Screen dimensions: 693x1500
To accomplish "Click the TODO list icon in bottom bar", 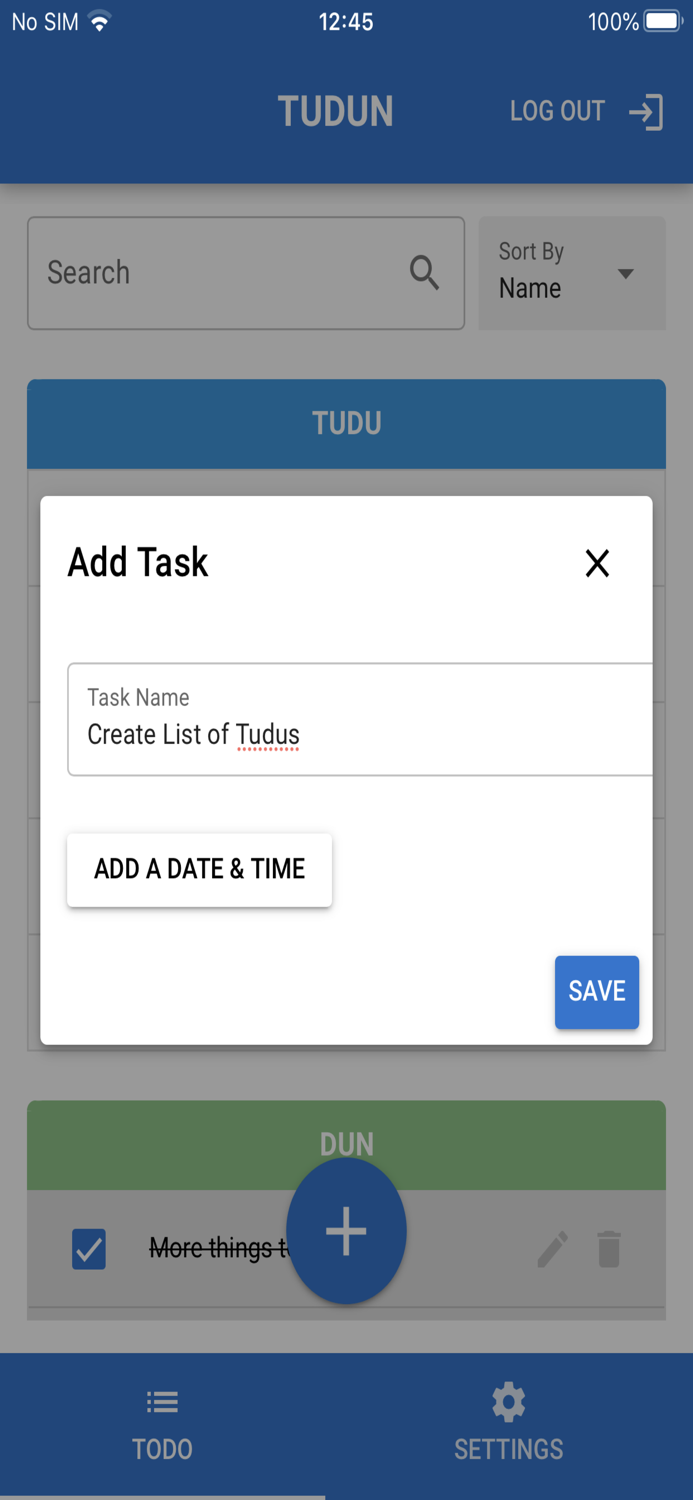I will point(162,1400).
